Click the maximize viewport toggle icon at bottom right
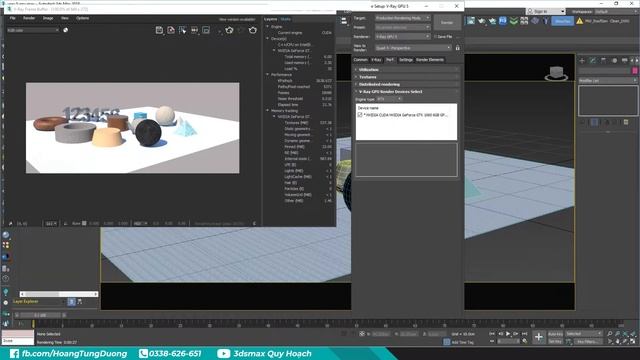 (x=633, y=341)
